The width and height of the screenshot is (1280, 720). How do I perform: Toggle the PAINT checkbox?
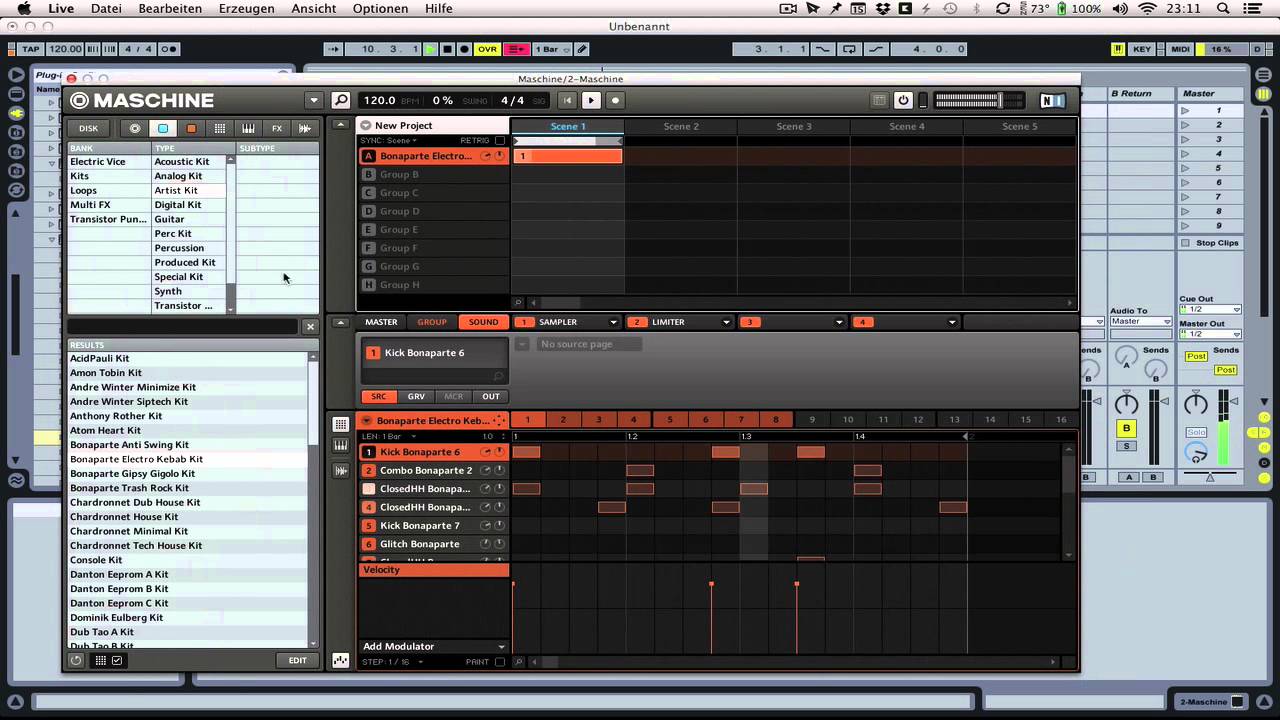point(500,662)
